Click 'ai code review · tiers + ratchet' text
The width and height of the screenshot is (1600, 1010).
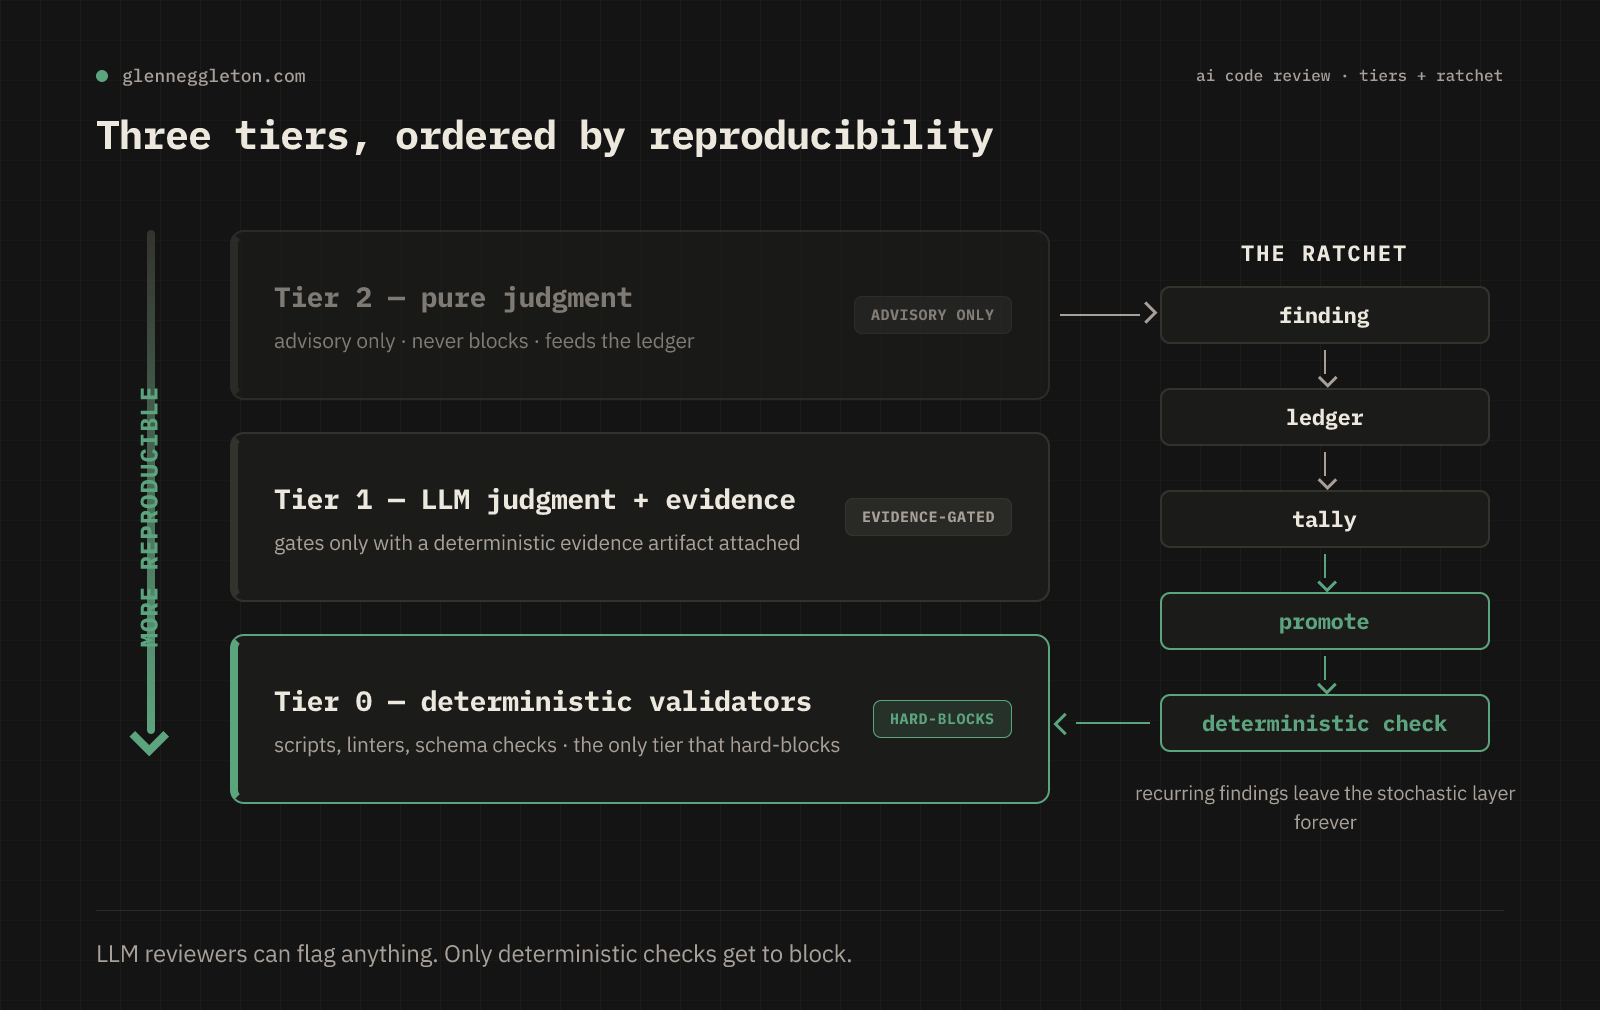pyautogui.click(x=1349, y=76)
